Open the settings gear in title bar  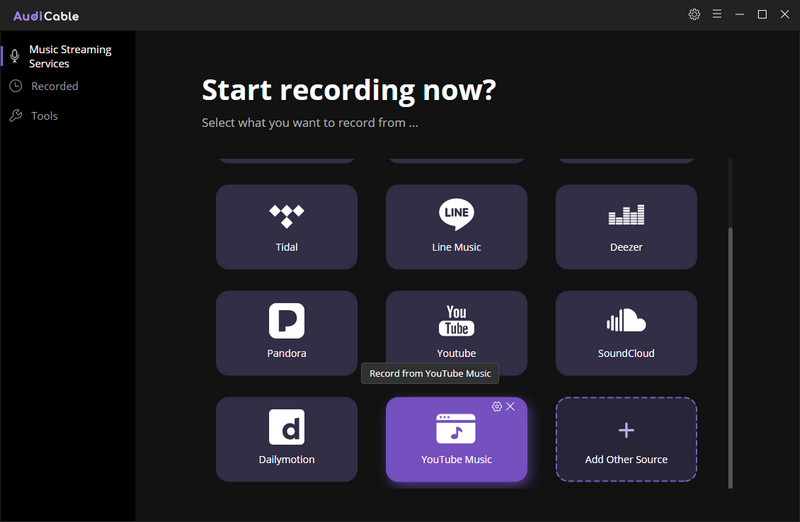[694, 14]
